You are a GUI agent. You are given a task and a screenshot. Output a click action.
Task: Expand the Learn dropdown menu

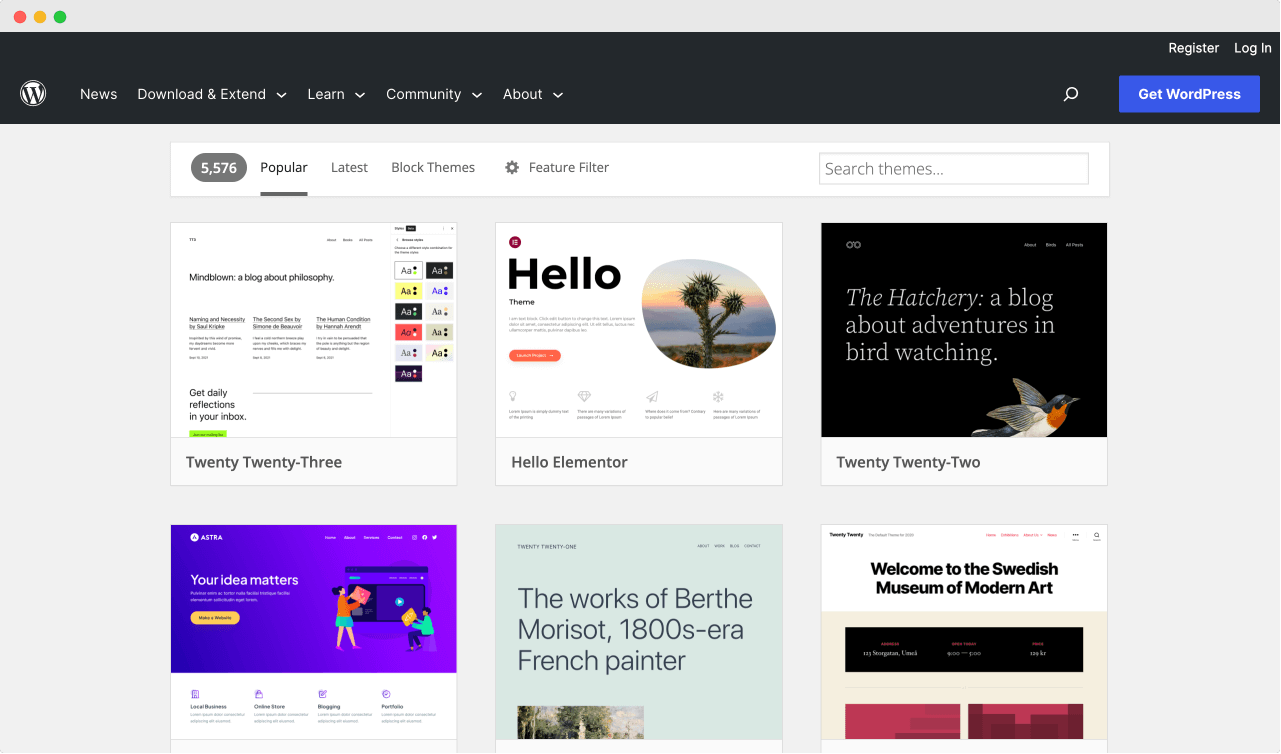pyautogui.click(x=336, y=94)
